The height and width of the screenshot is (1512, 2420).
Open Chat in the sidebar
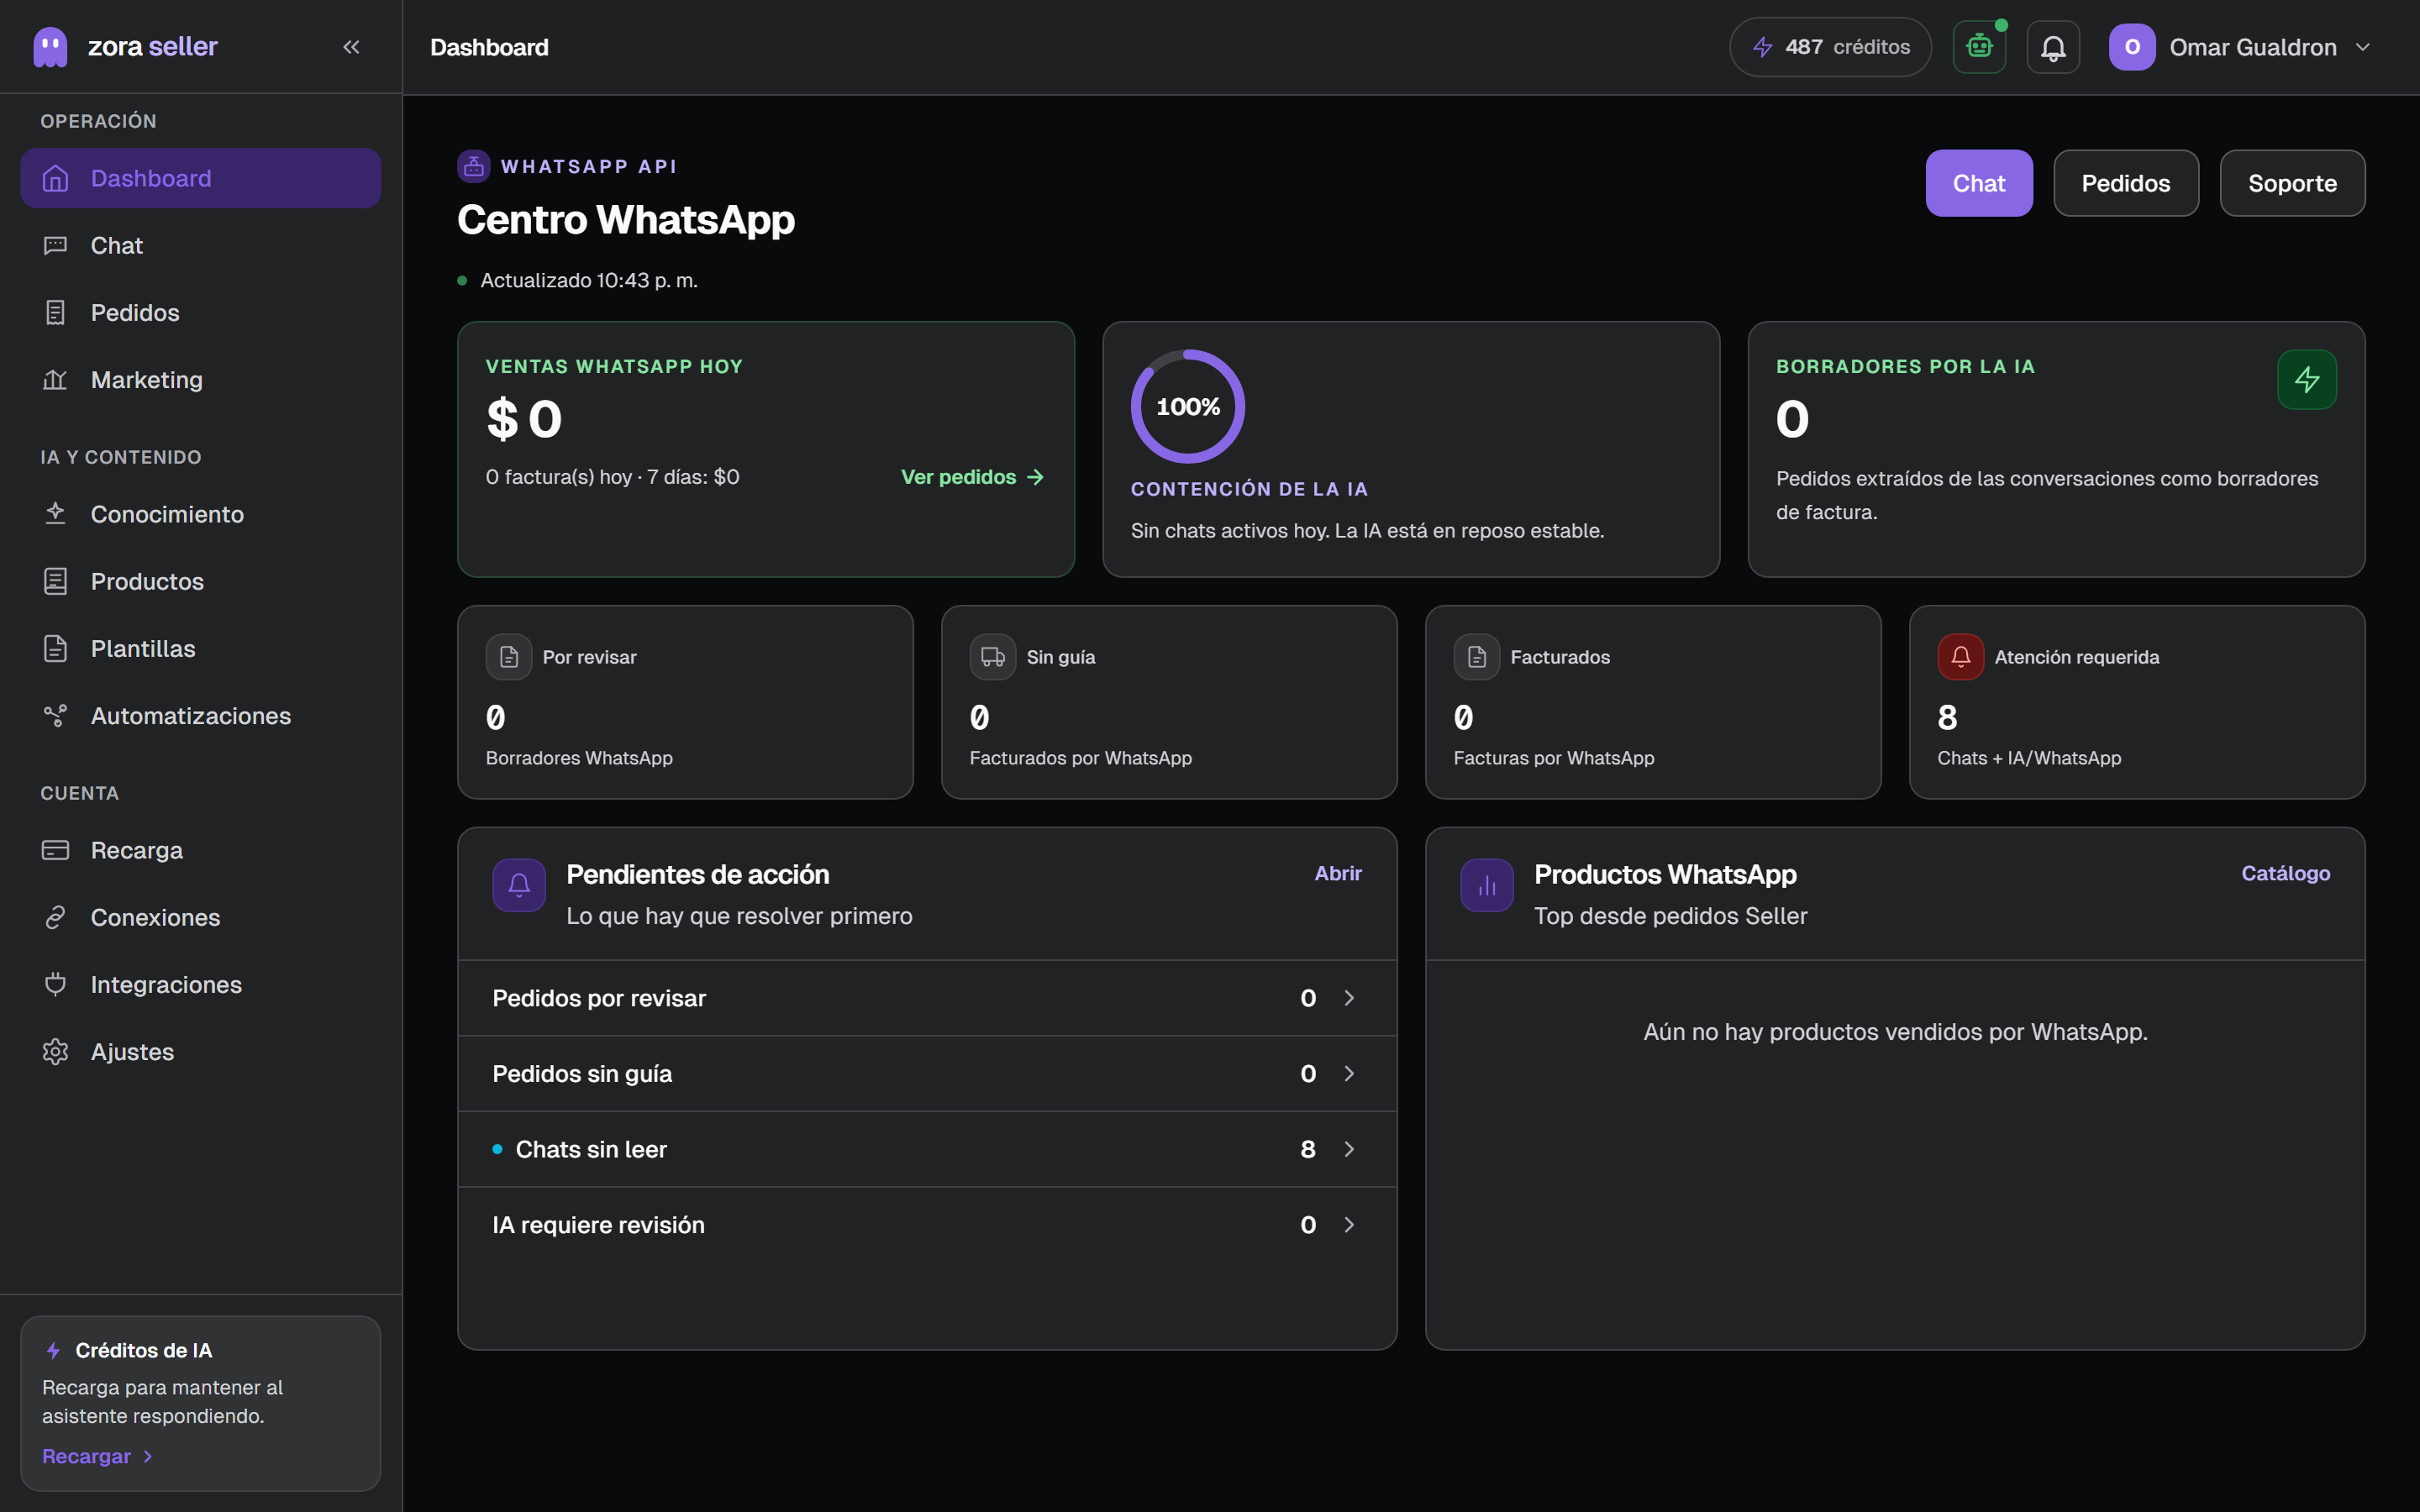(x=200, y=245)
